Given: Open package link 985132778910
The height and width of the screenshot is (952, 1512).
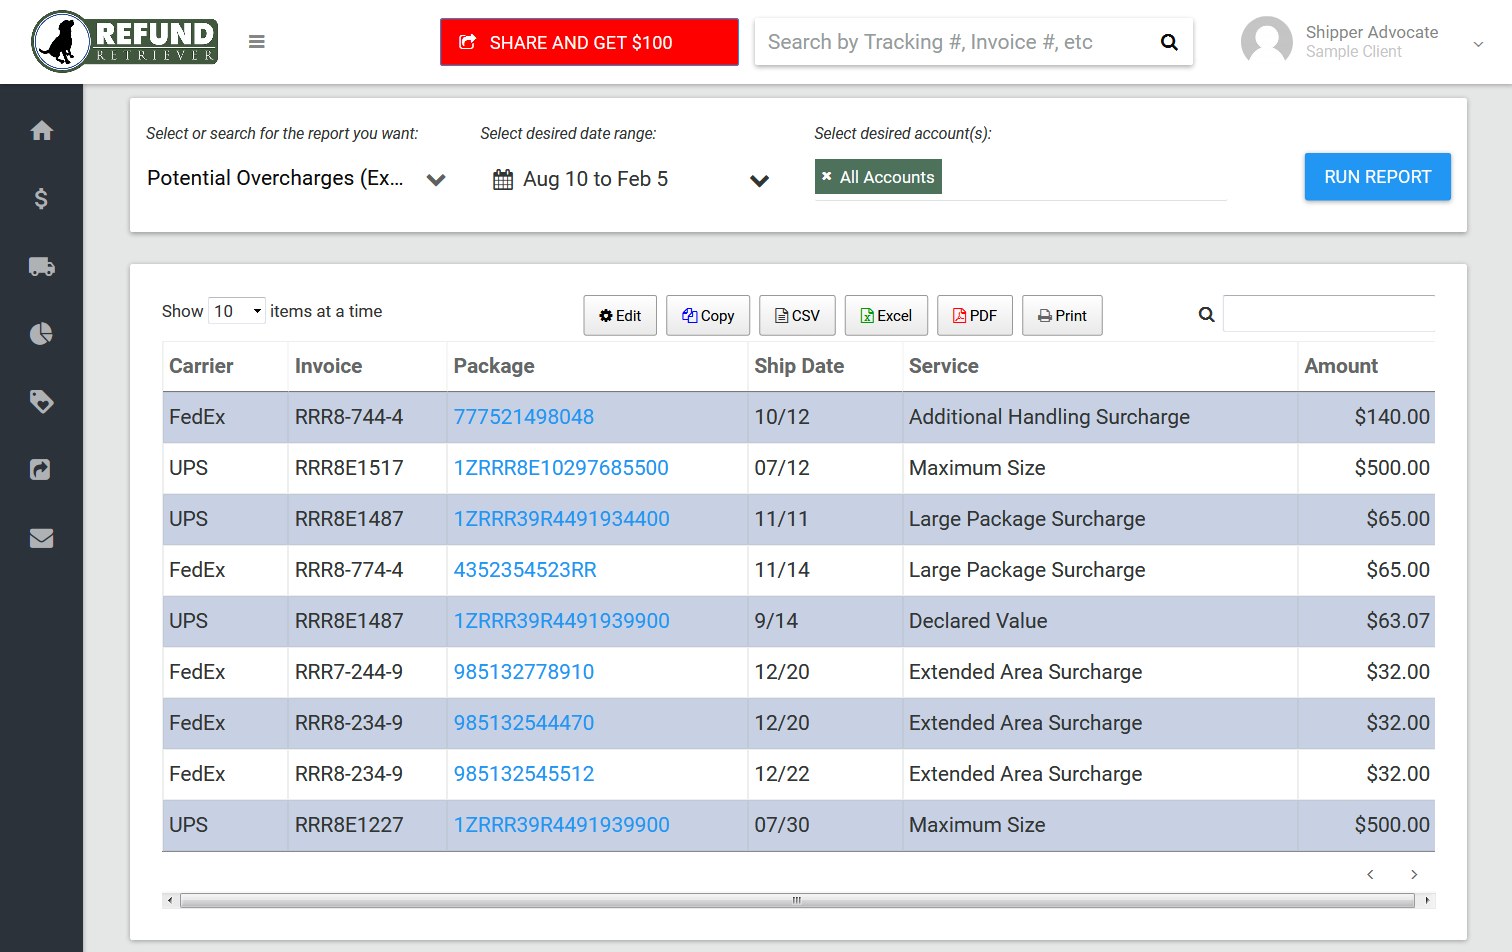Looking at the screenshot, I should (524, 672).
